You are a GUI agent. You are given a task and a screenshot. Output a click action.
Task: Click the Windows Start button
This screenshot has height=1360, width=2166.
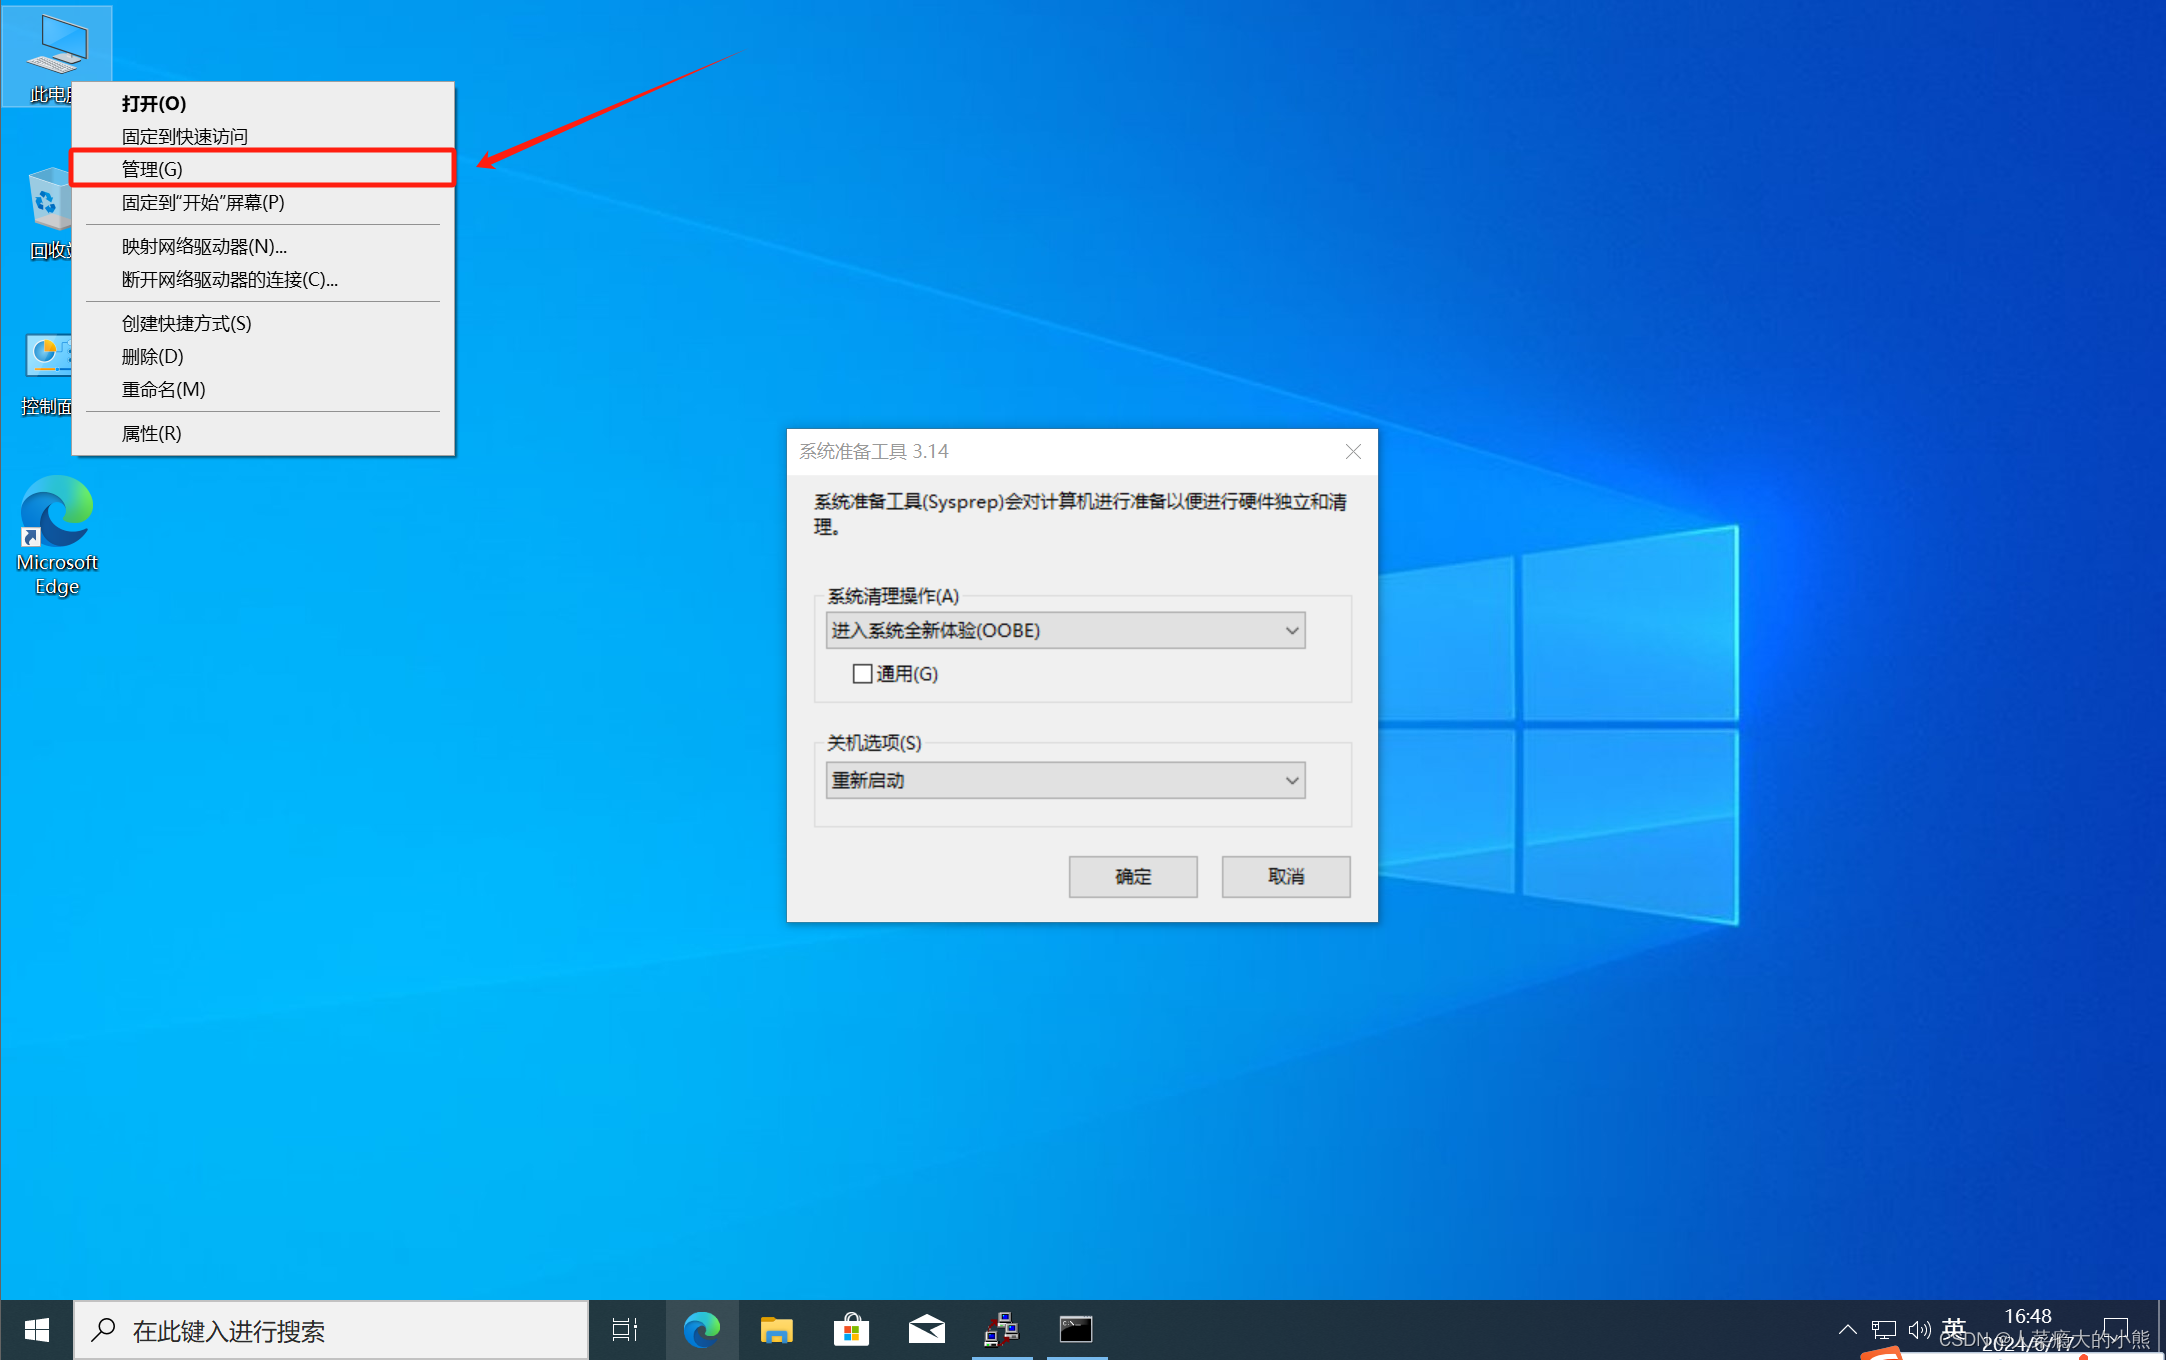pyautogui.click(x=37, y=1330)
